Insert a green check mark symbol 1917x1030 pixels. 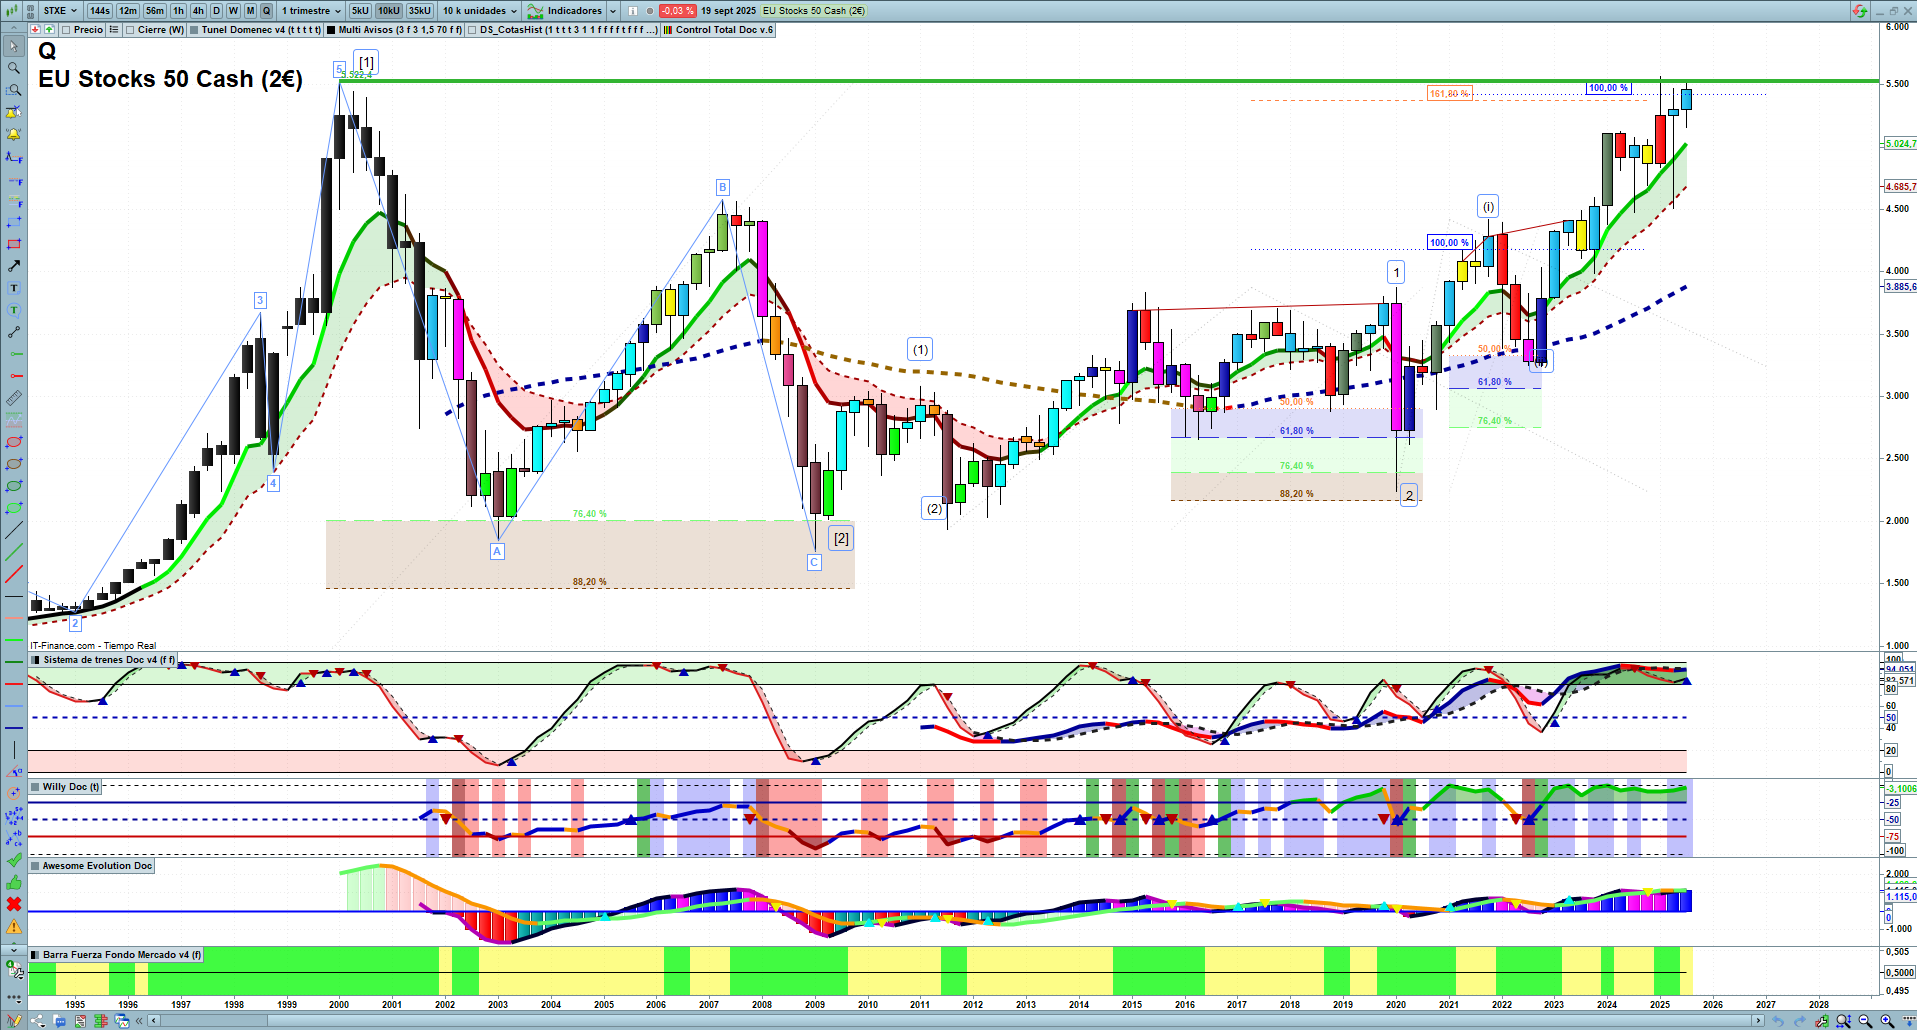click(x=14, y=860)
